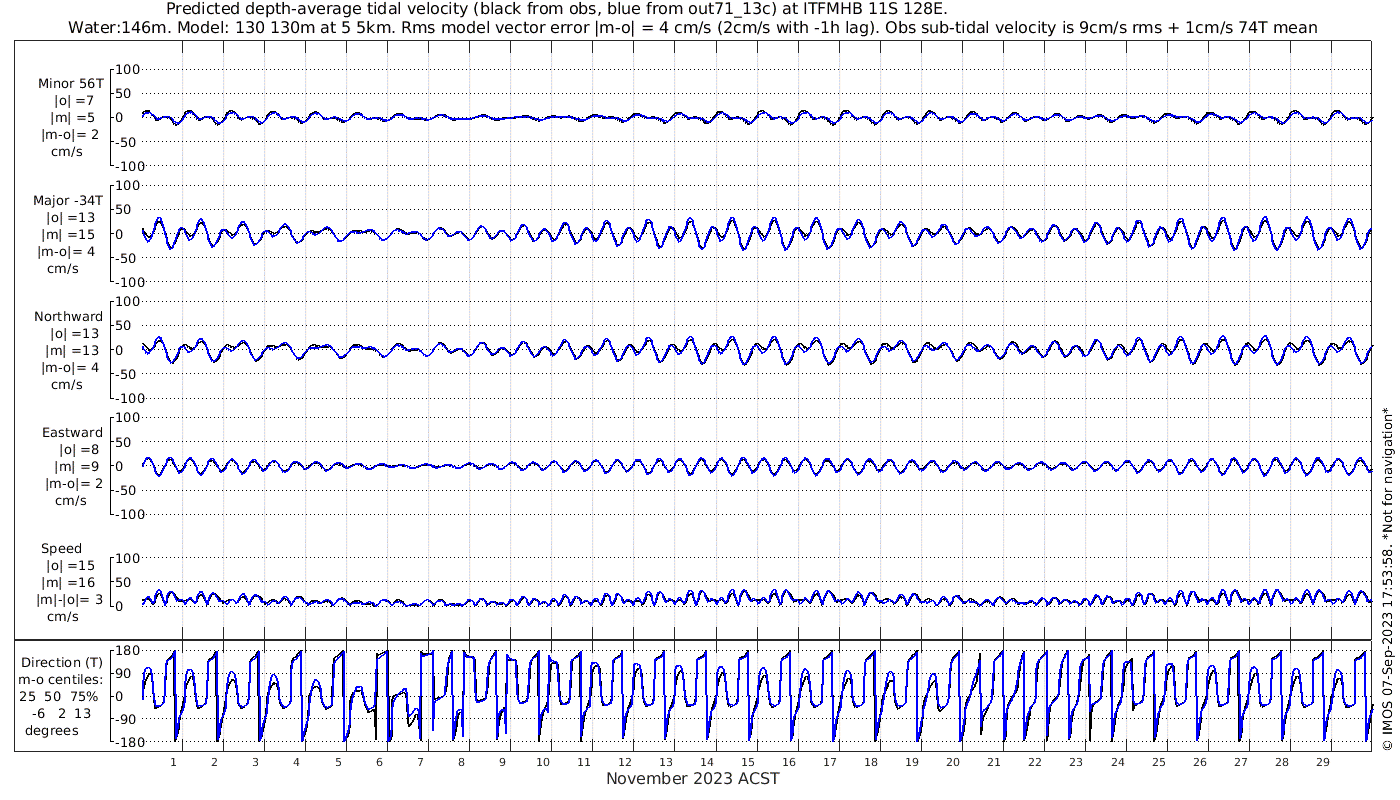Viewport: 1400px width, 800px height.
Task: Click '|m-o|= 4' in the Northward panel
Action: (69, 367)
